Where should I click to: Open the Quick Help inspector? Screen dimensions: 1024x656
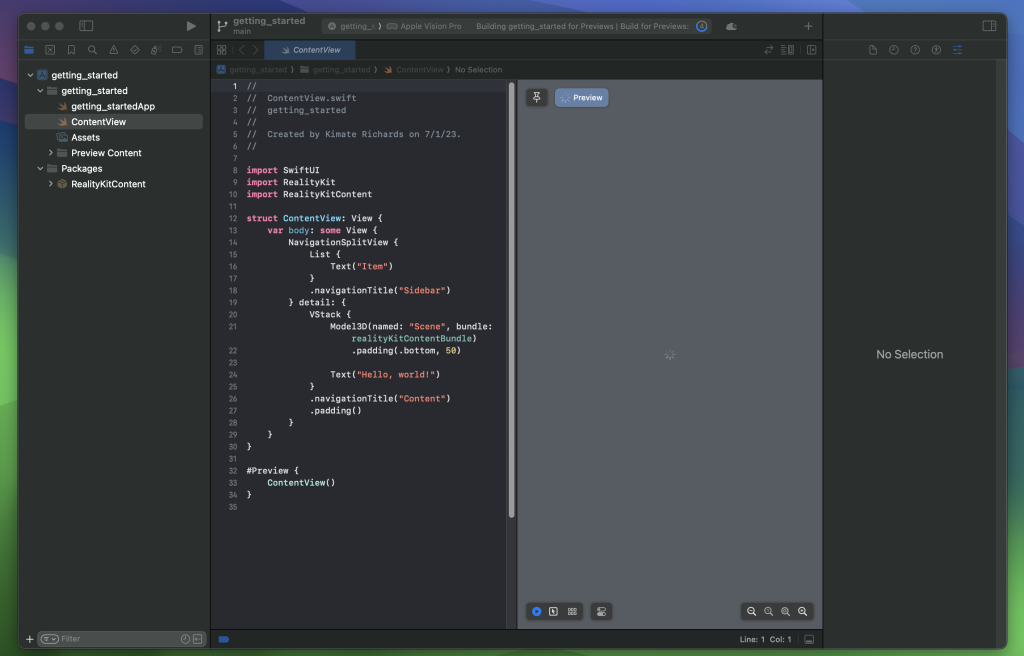(915, 50)
